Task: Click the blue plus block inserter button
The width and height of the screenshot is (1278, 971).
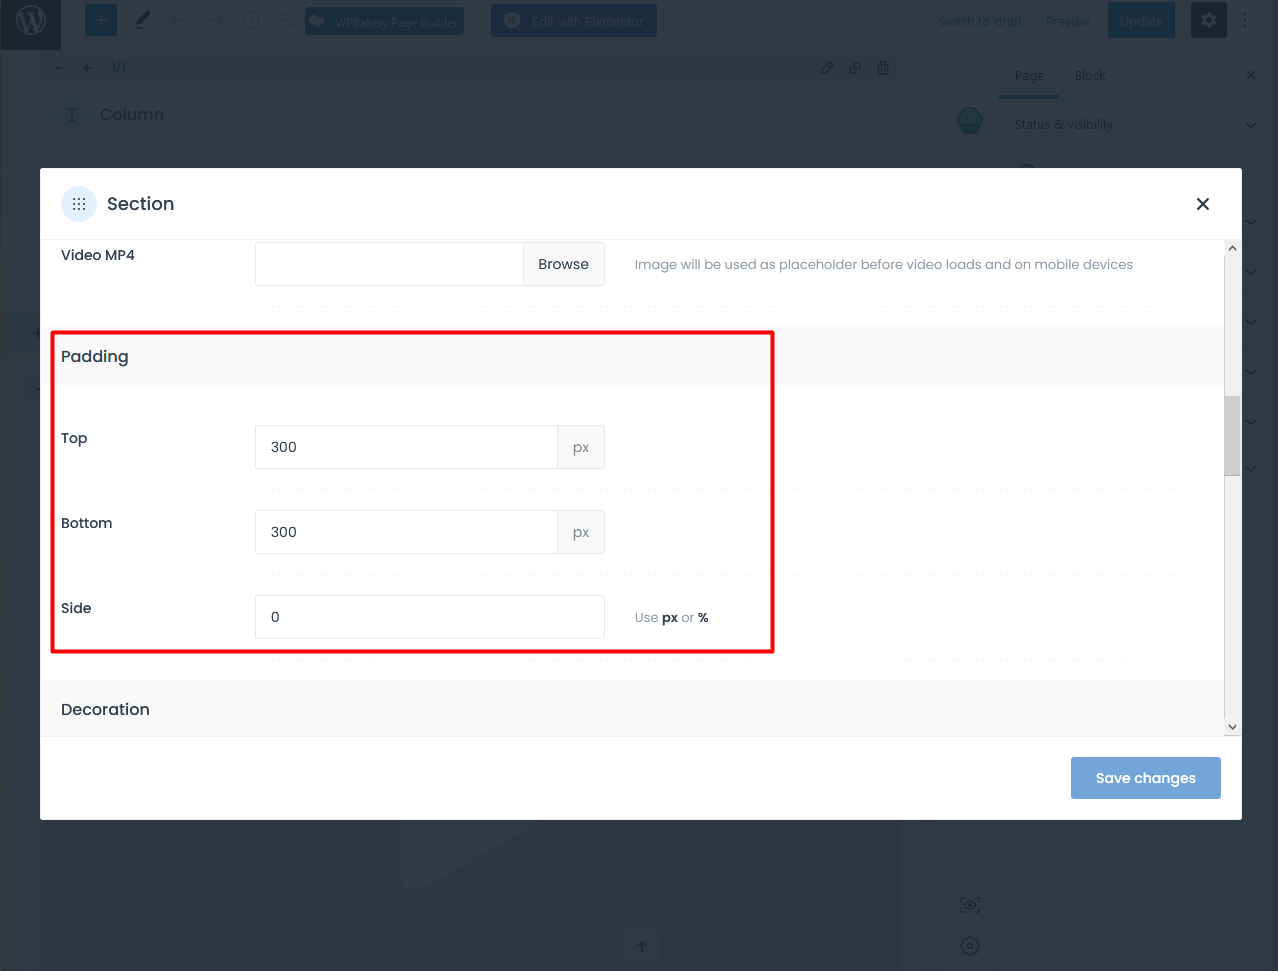Action: point(101,20)
